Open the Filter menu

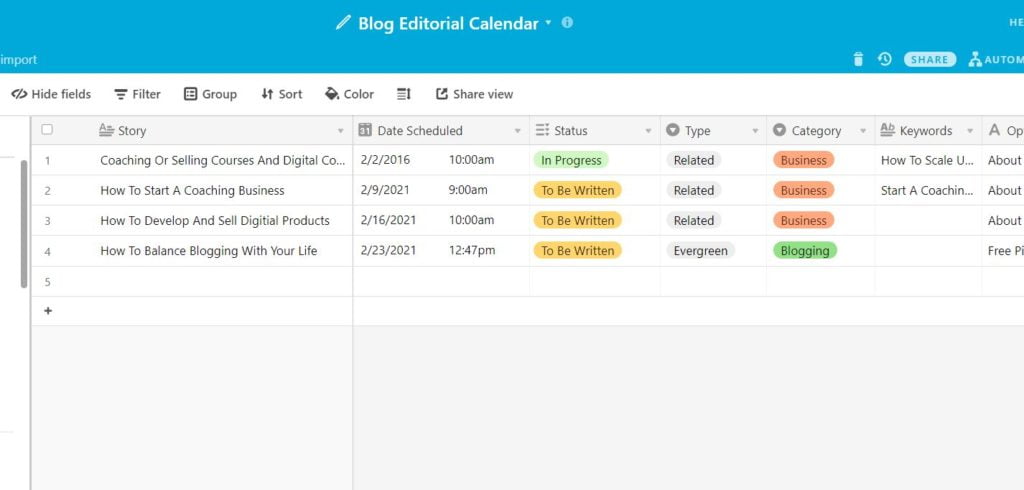pos(137,94)
